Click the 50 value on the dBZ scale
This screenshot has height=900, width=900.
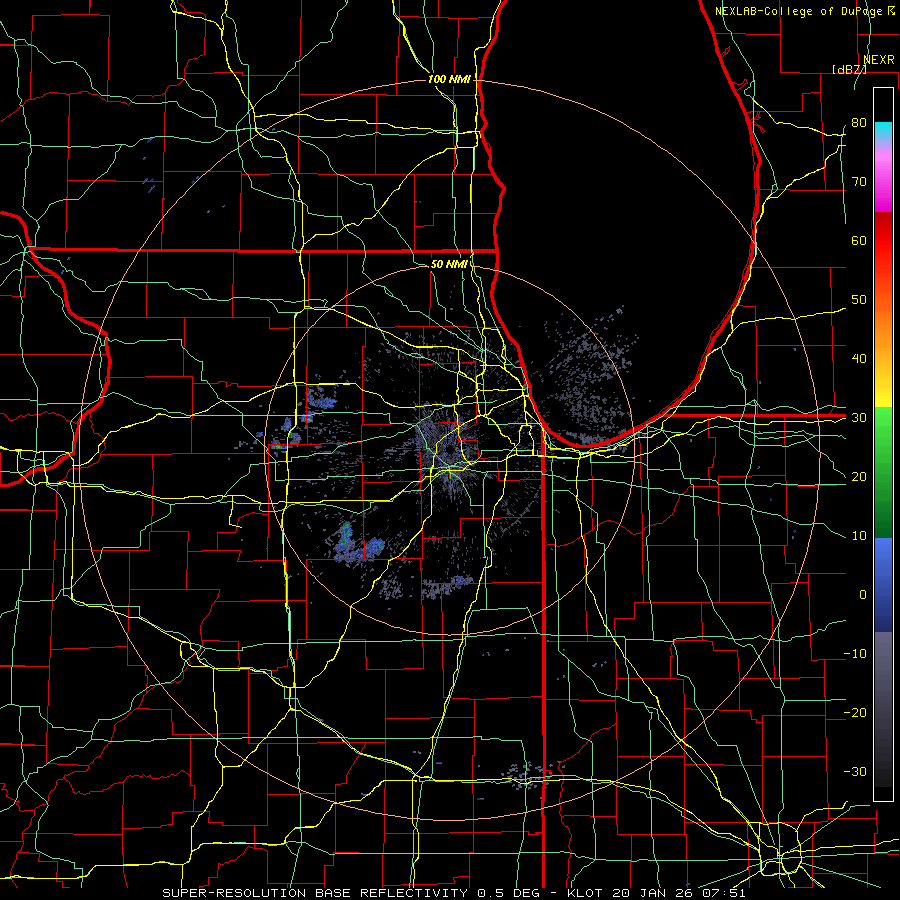coord(859,300)
